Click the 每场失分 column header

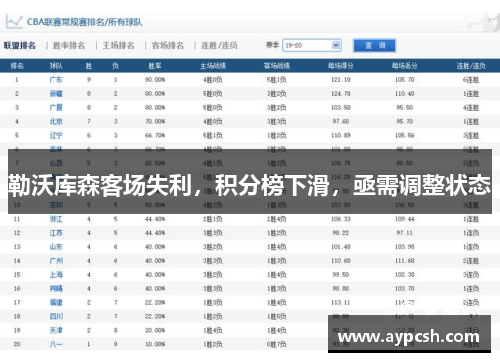click(405, 66)
